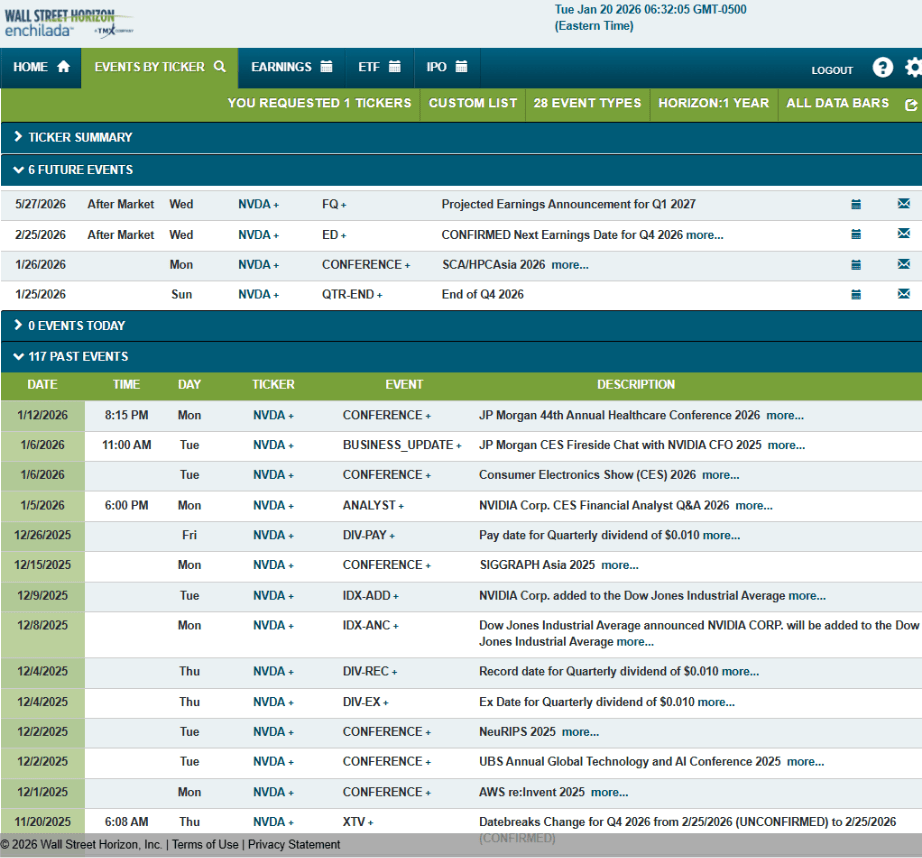Click calendar icon for 5/27/2026 earnings row

coord(856,204)
